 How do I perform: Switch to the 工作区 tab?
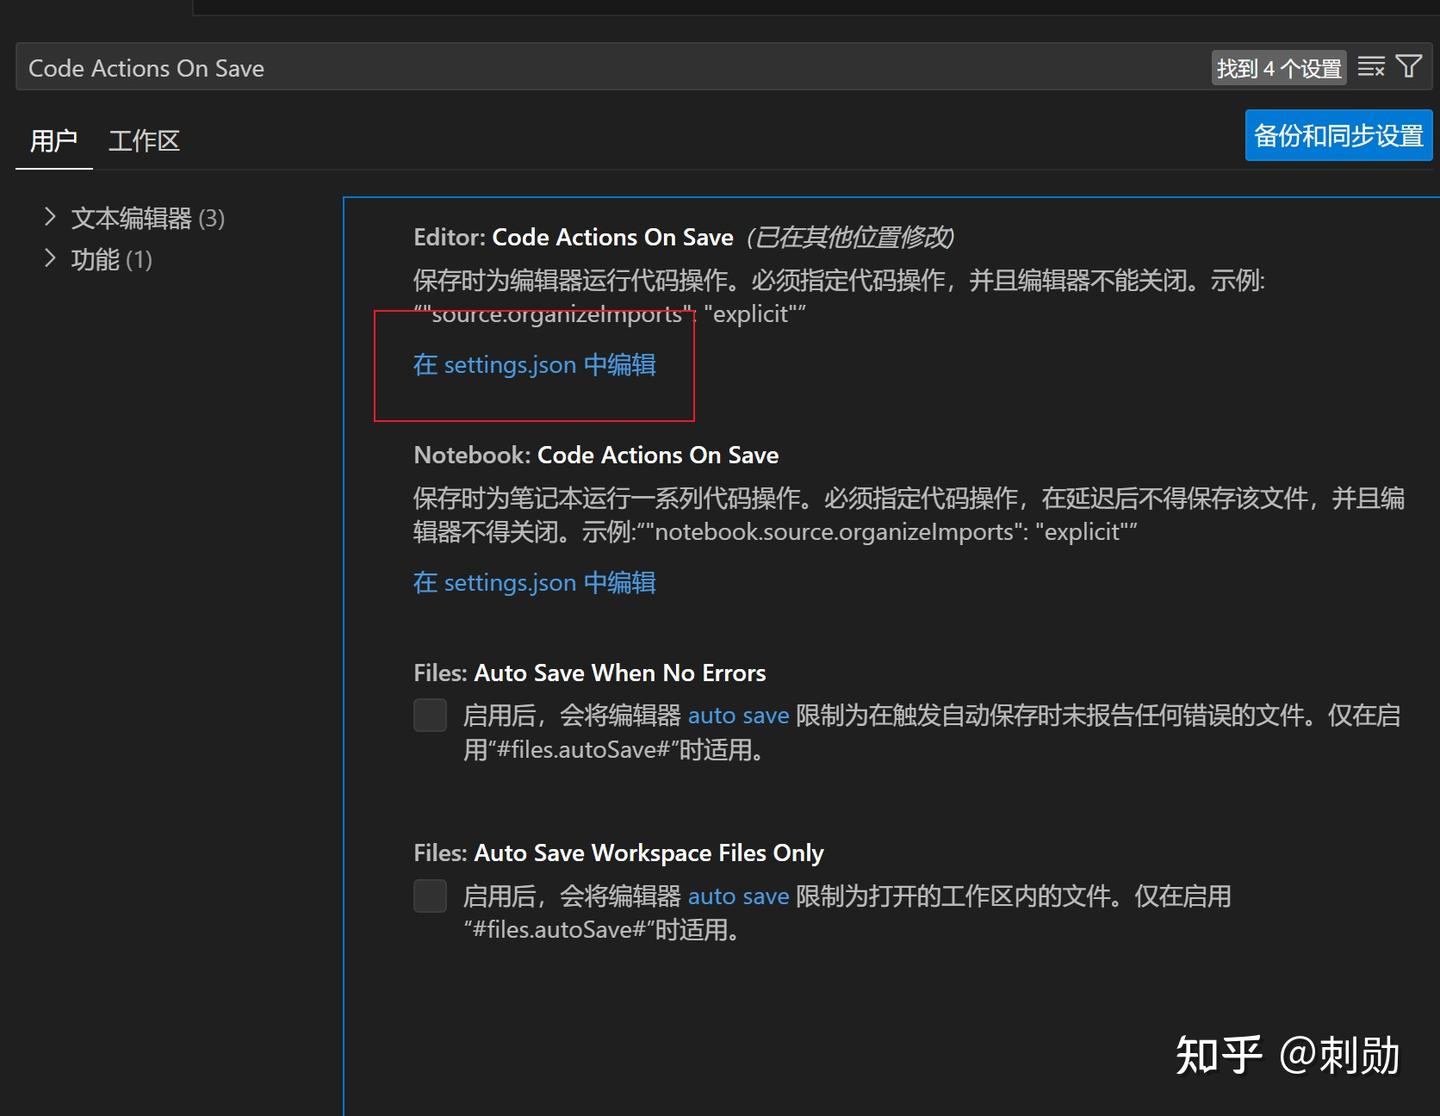tap(143, 140)
